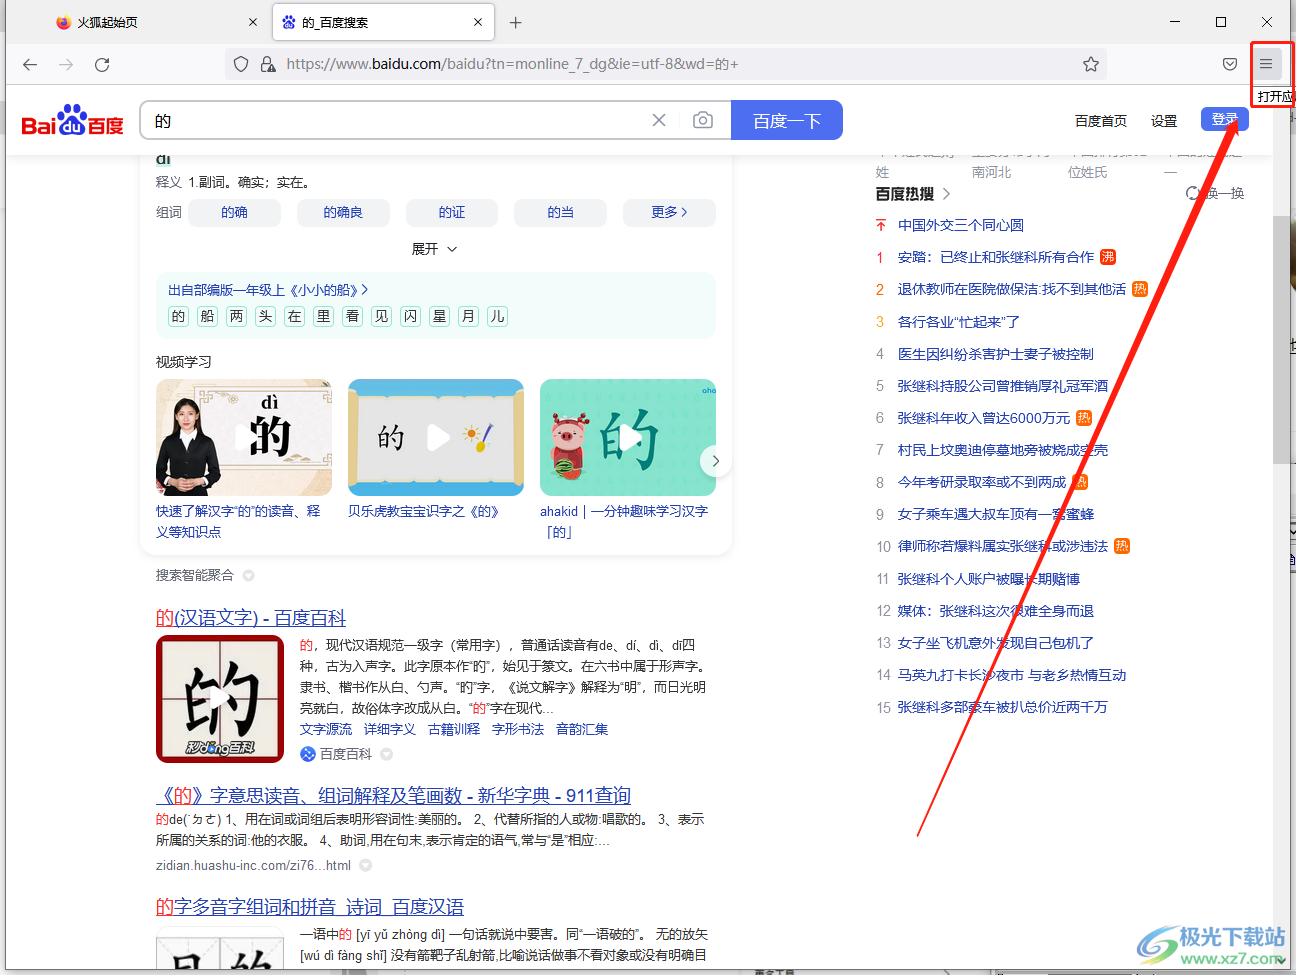1296x975 pixels.
Task: Open the 新华字典 - 911查询 result
Action: (394, 796)
